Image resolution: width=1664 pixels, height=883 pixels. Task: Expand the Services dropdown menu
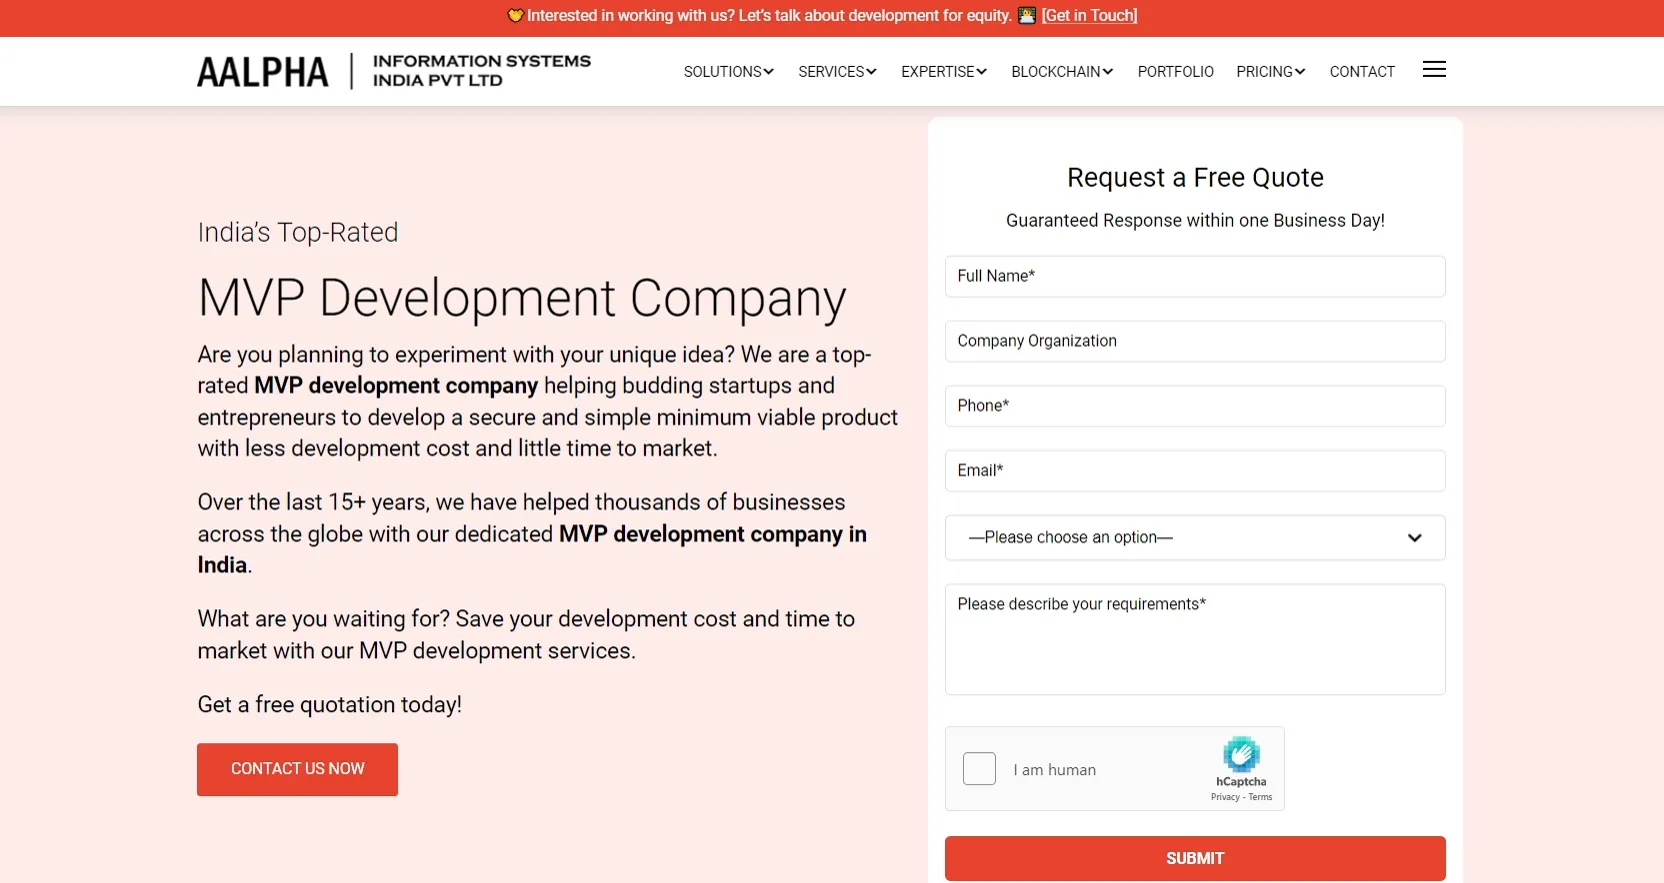tap(837, 72)
